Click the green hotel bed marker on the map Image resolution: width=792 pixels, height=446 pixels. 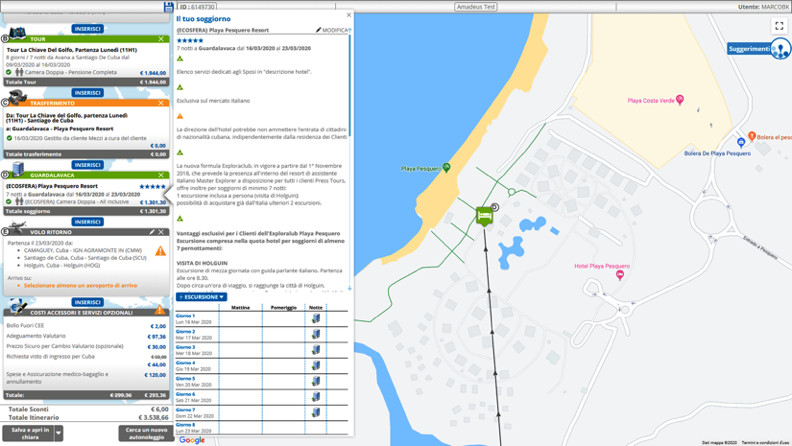[x=484, y=216]
